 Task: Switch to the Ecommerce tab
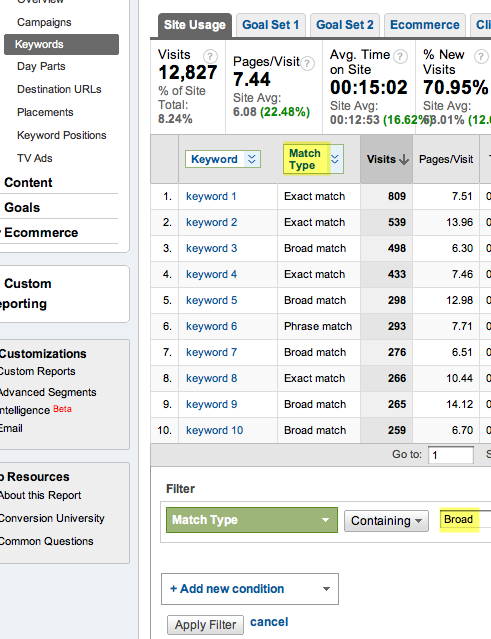click(x=425, y=25)
